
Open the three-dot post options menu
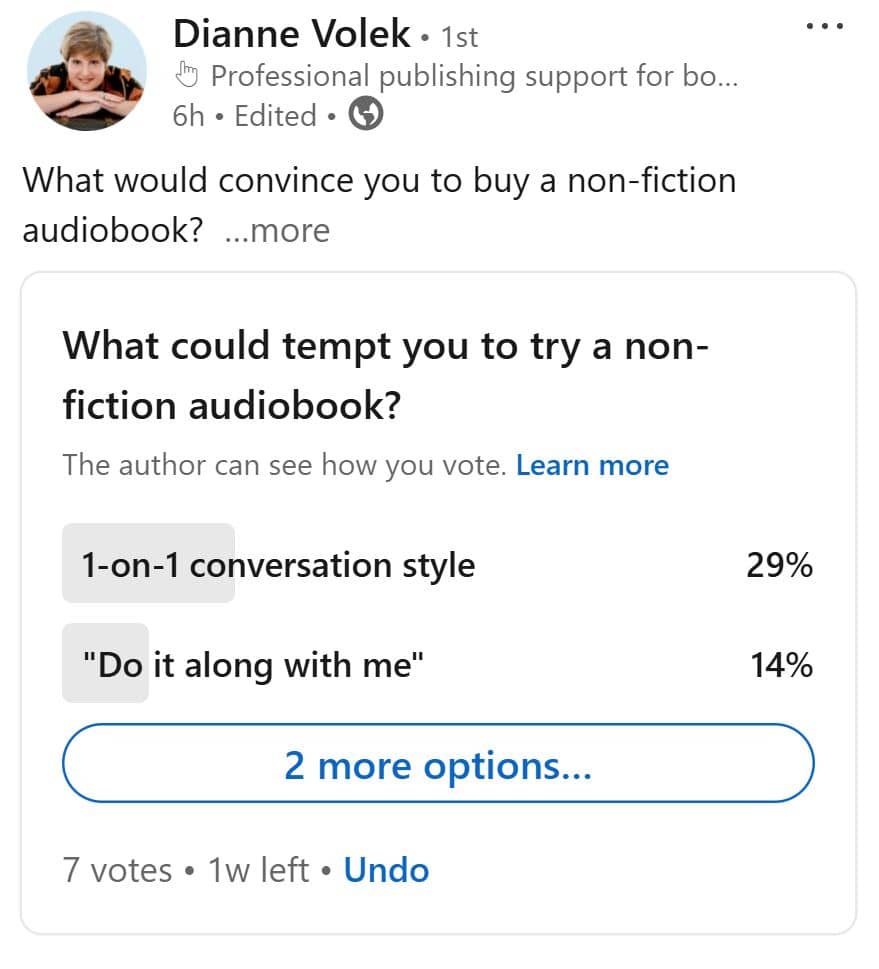tap(825, 27)
